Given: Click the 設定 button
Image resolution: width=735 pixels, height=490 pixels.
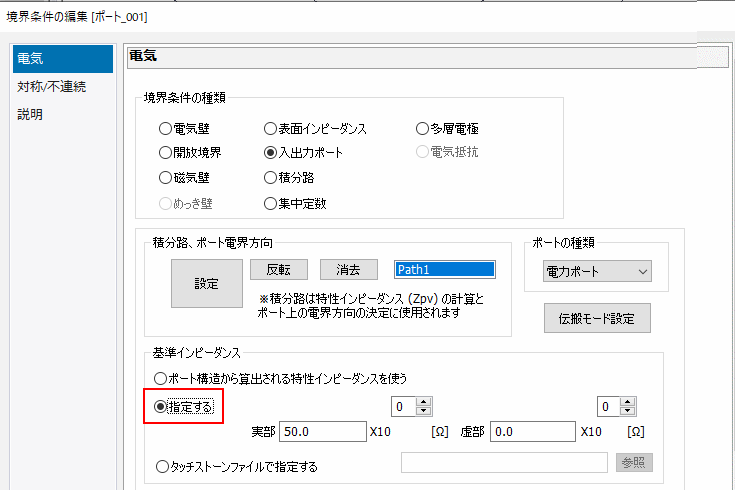Looking at the screenshot, I should (x=206, y=283).
